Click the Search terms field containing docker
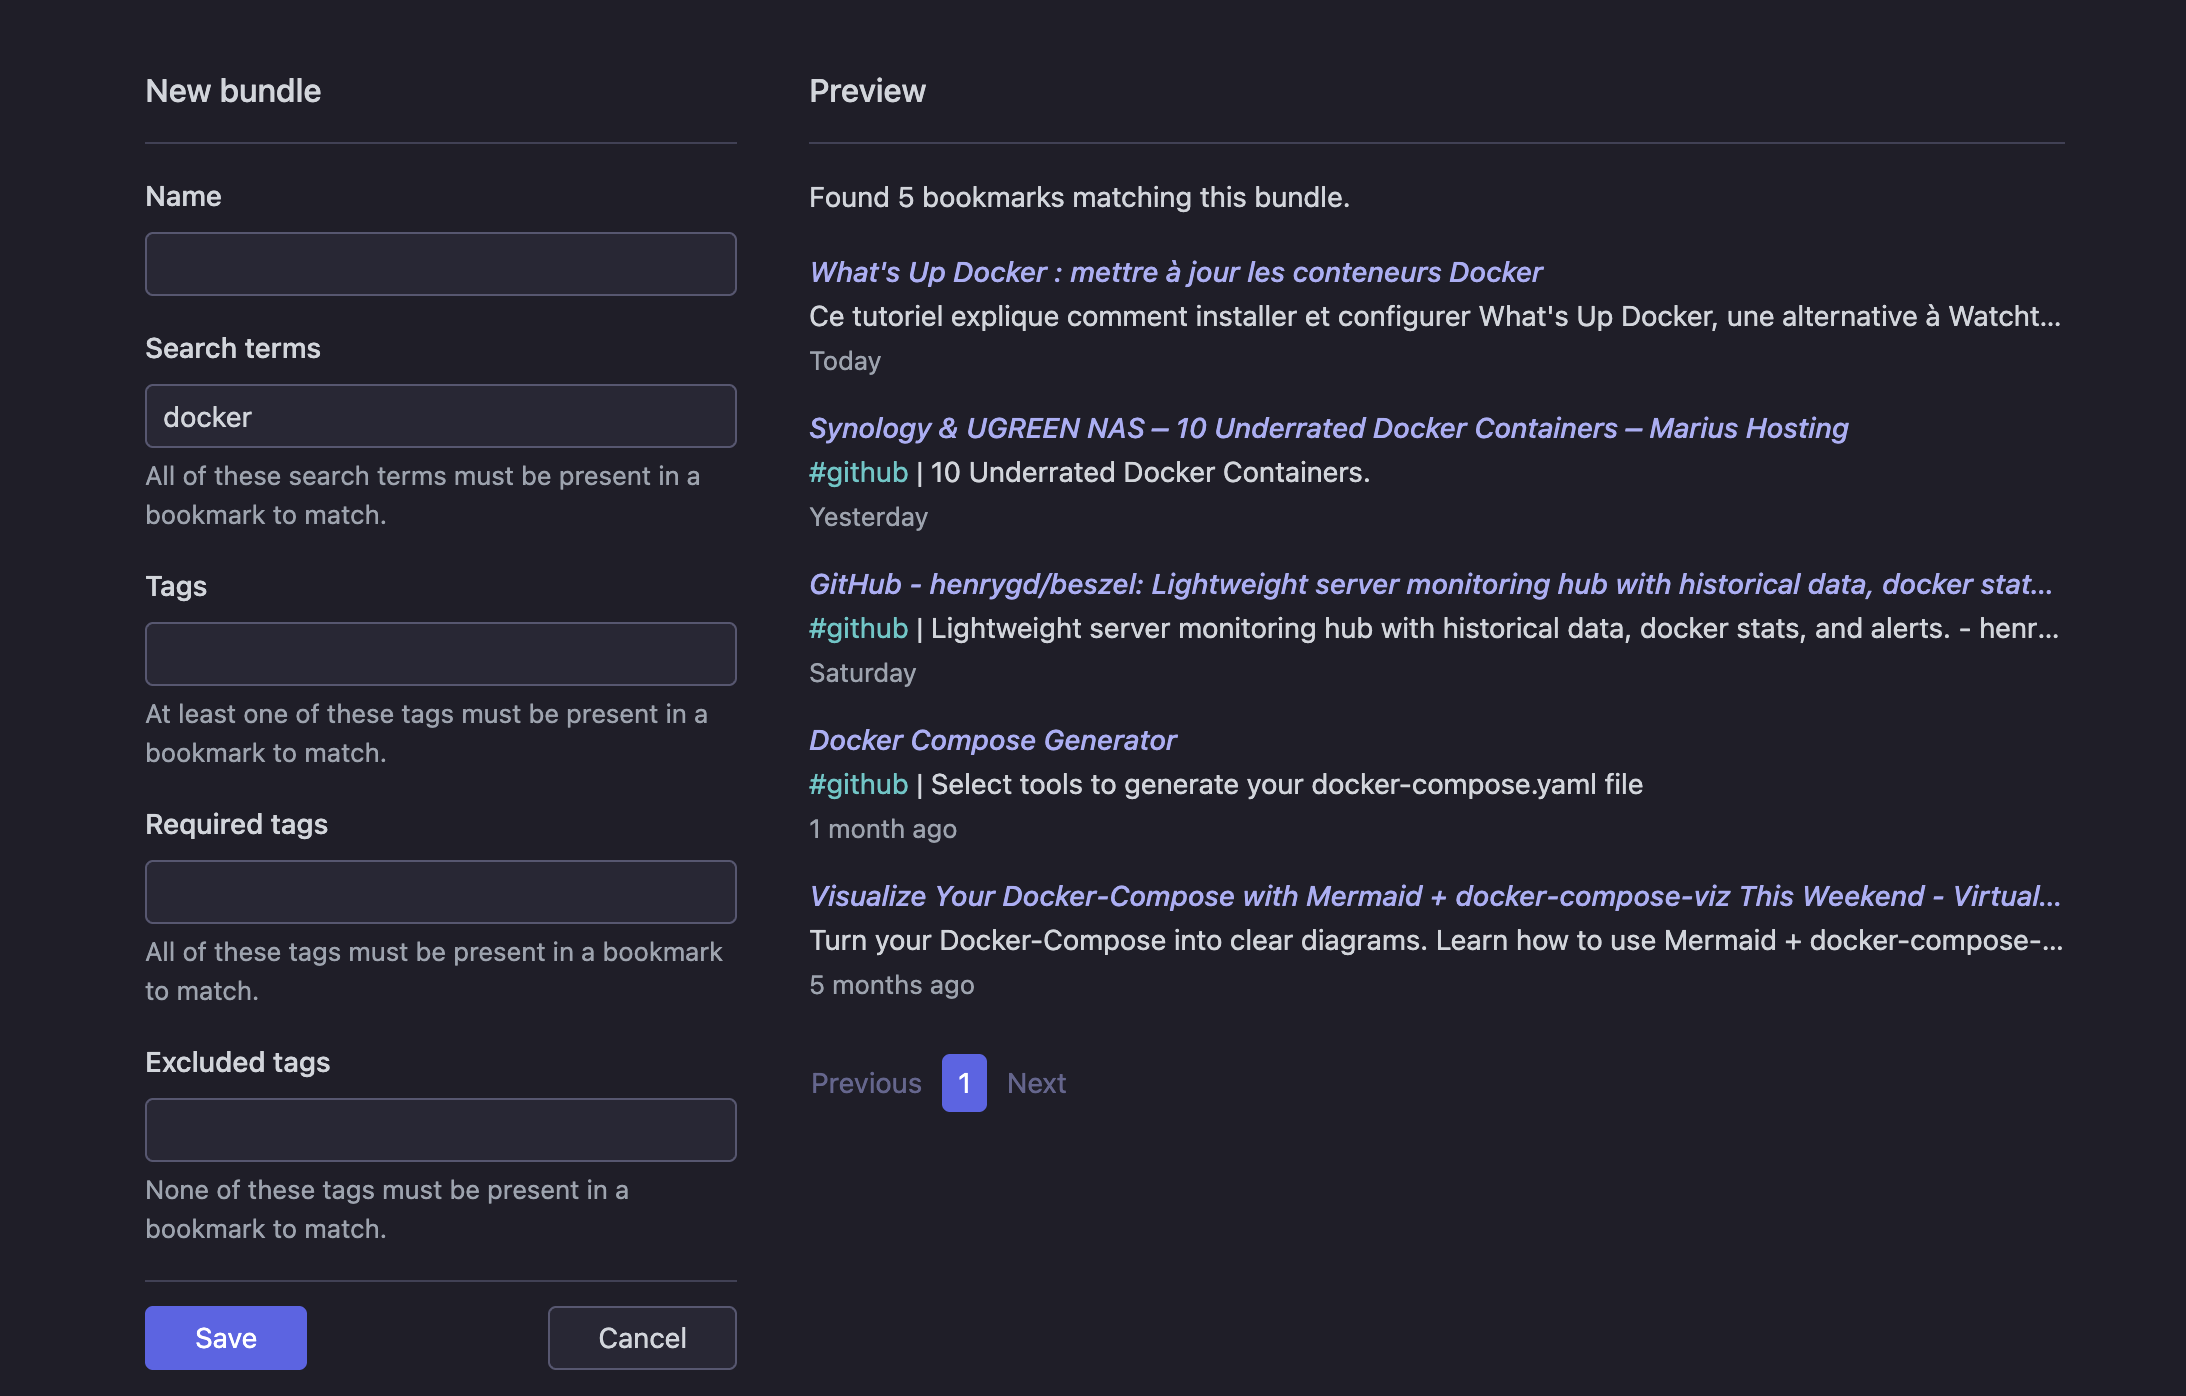 pyautogui.click(x=440, y=416)
